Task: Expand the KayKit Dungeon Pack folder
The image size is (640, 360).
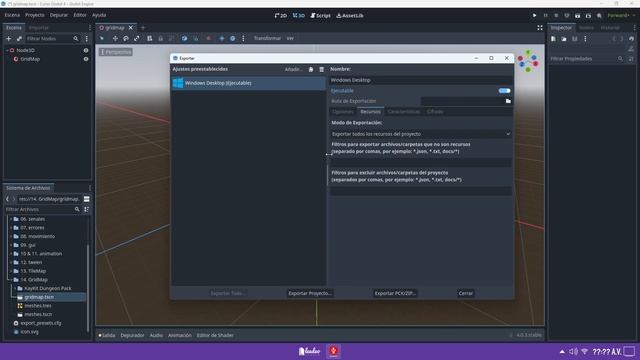Action: 15,288
